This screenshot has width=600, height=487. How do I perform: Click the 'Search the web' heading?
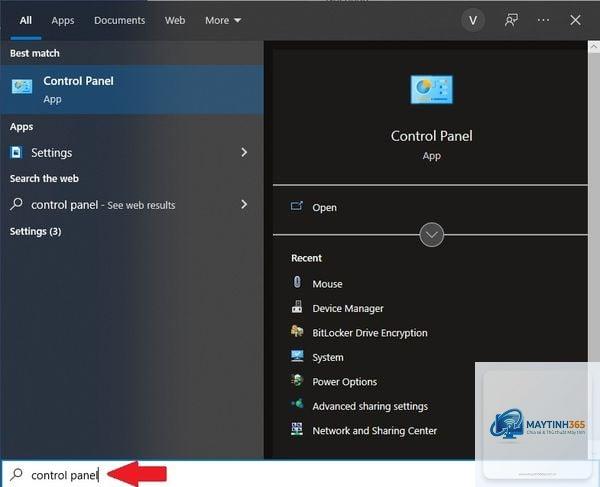click(44, 179)
